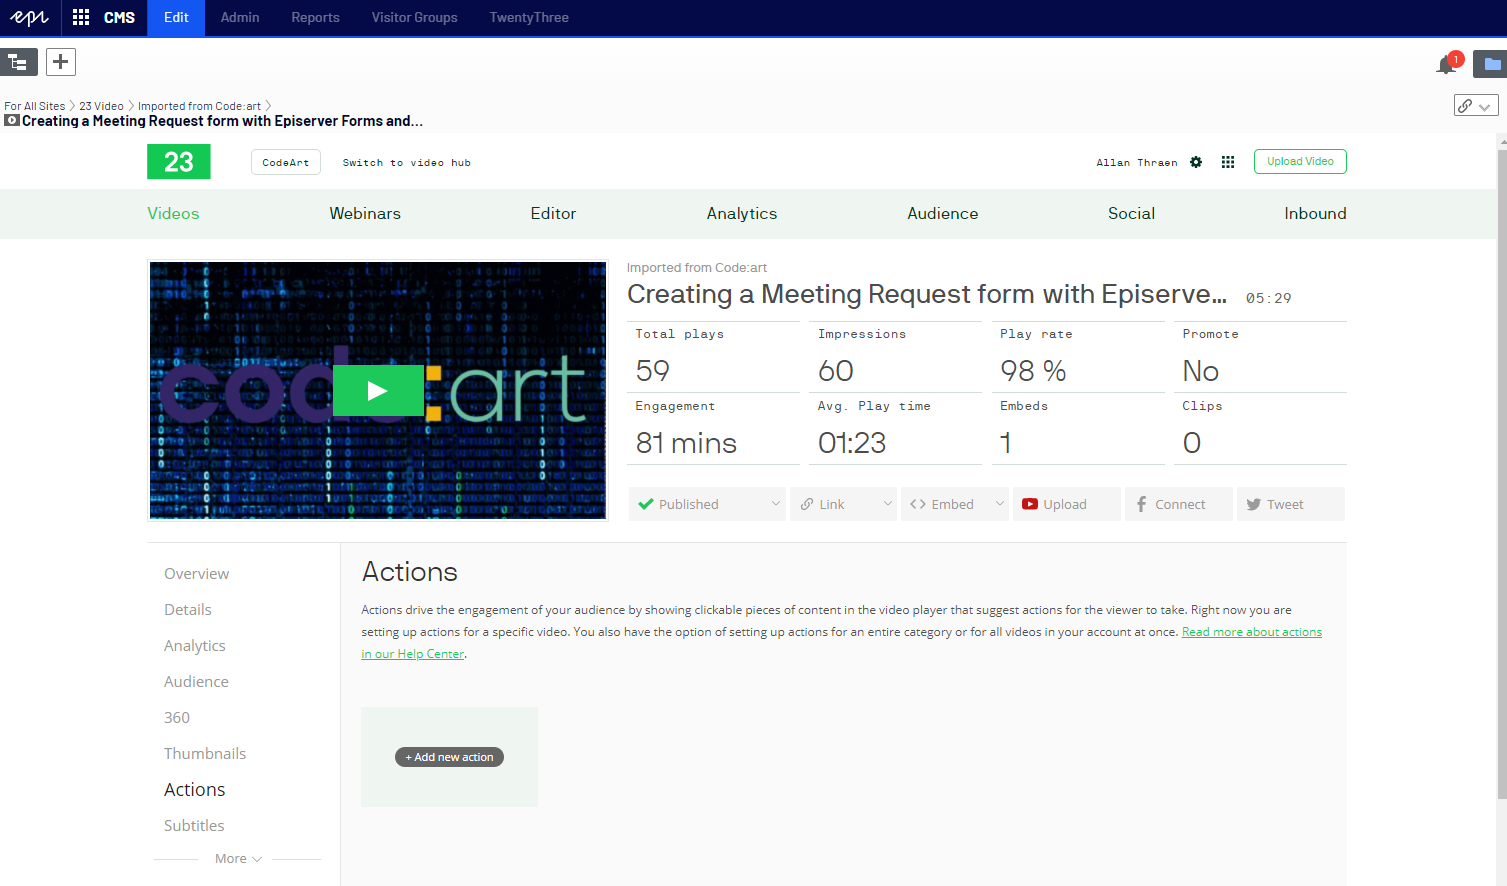Open the Visitor Groups tab
1507x886 pixels.
pos(414,18)
